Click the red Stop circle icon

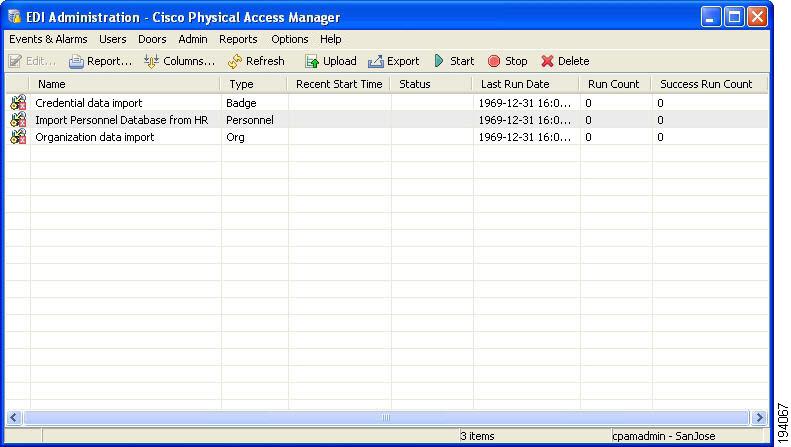tap(494, 61)
